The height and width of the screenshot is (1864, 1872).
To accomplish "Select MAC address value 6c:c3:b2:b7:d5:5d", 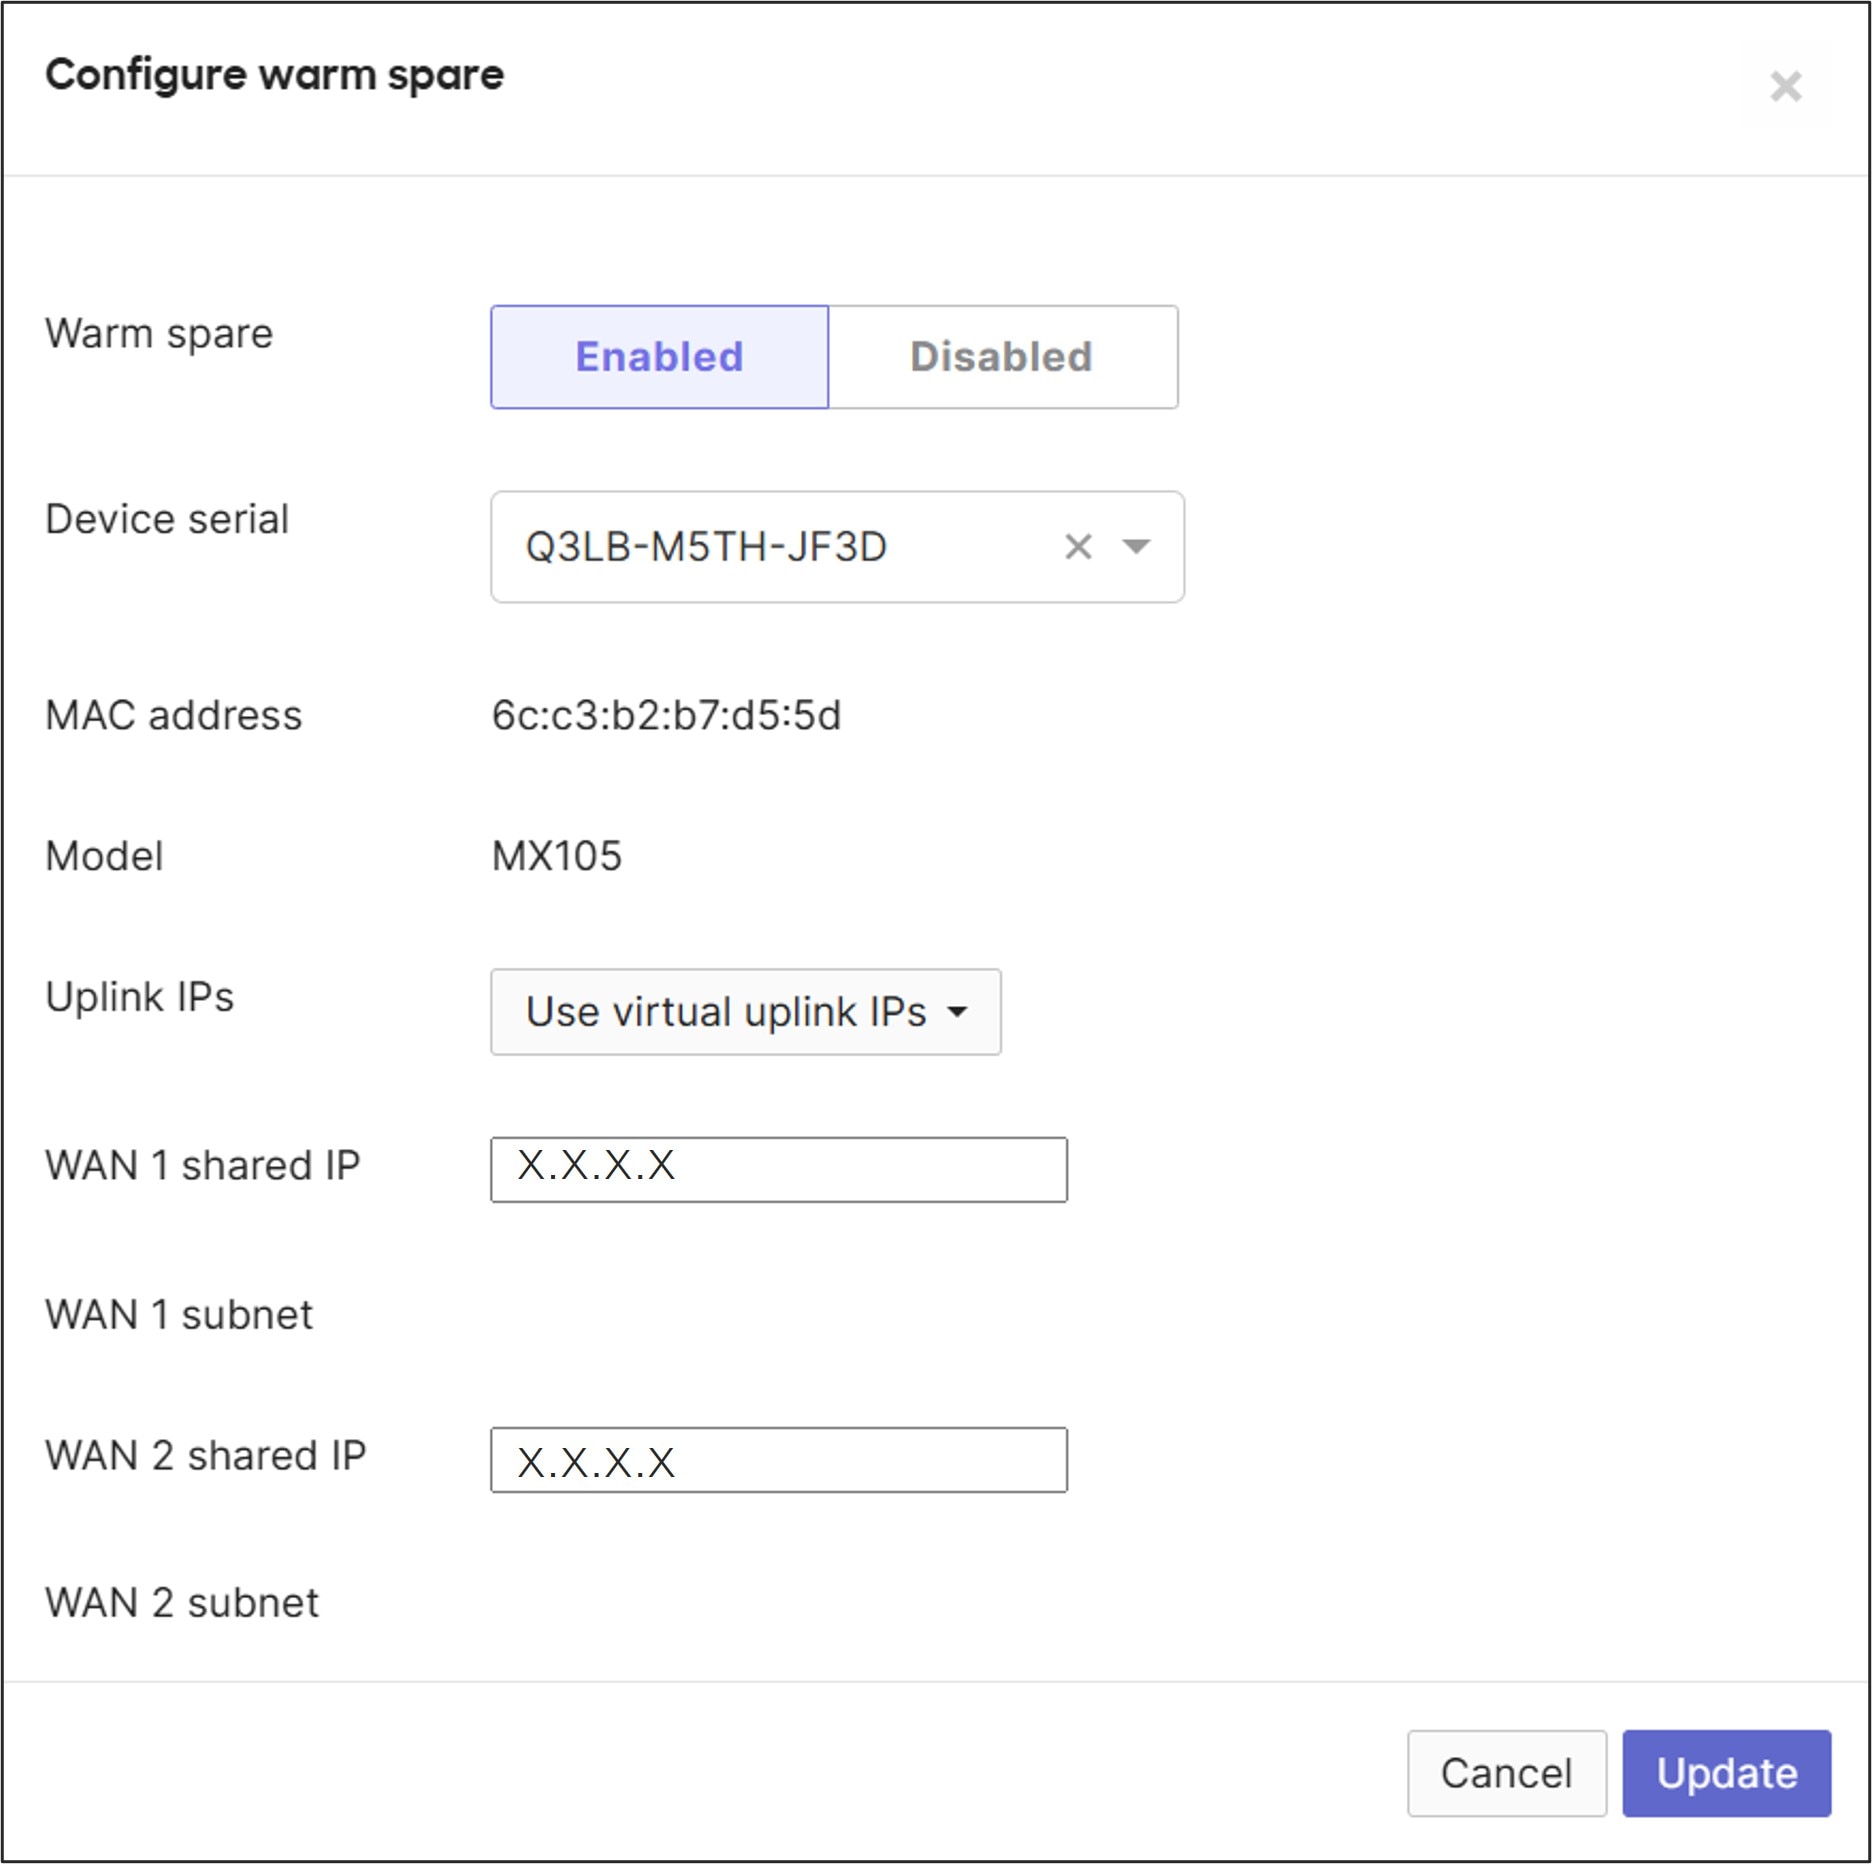I will pos(666,715).
